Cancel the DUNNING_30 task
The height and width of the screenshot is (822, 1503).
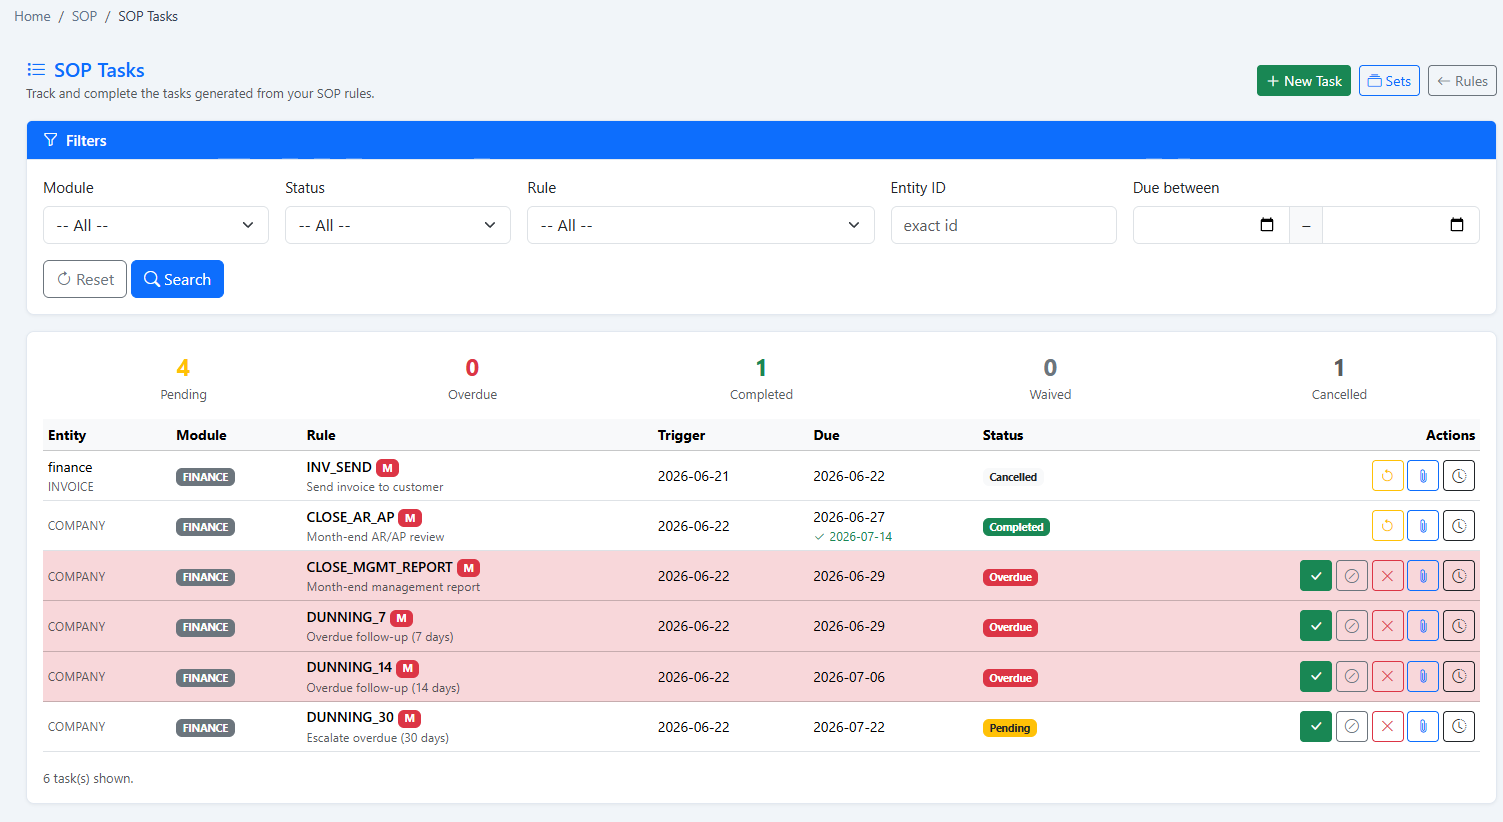1387,726
